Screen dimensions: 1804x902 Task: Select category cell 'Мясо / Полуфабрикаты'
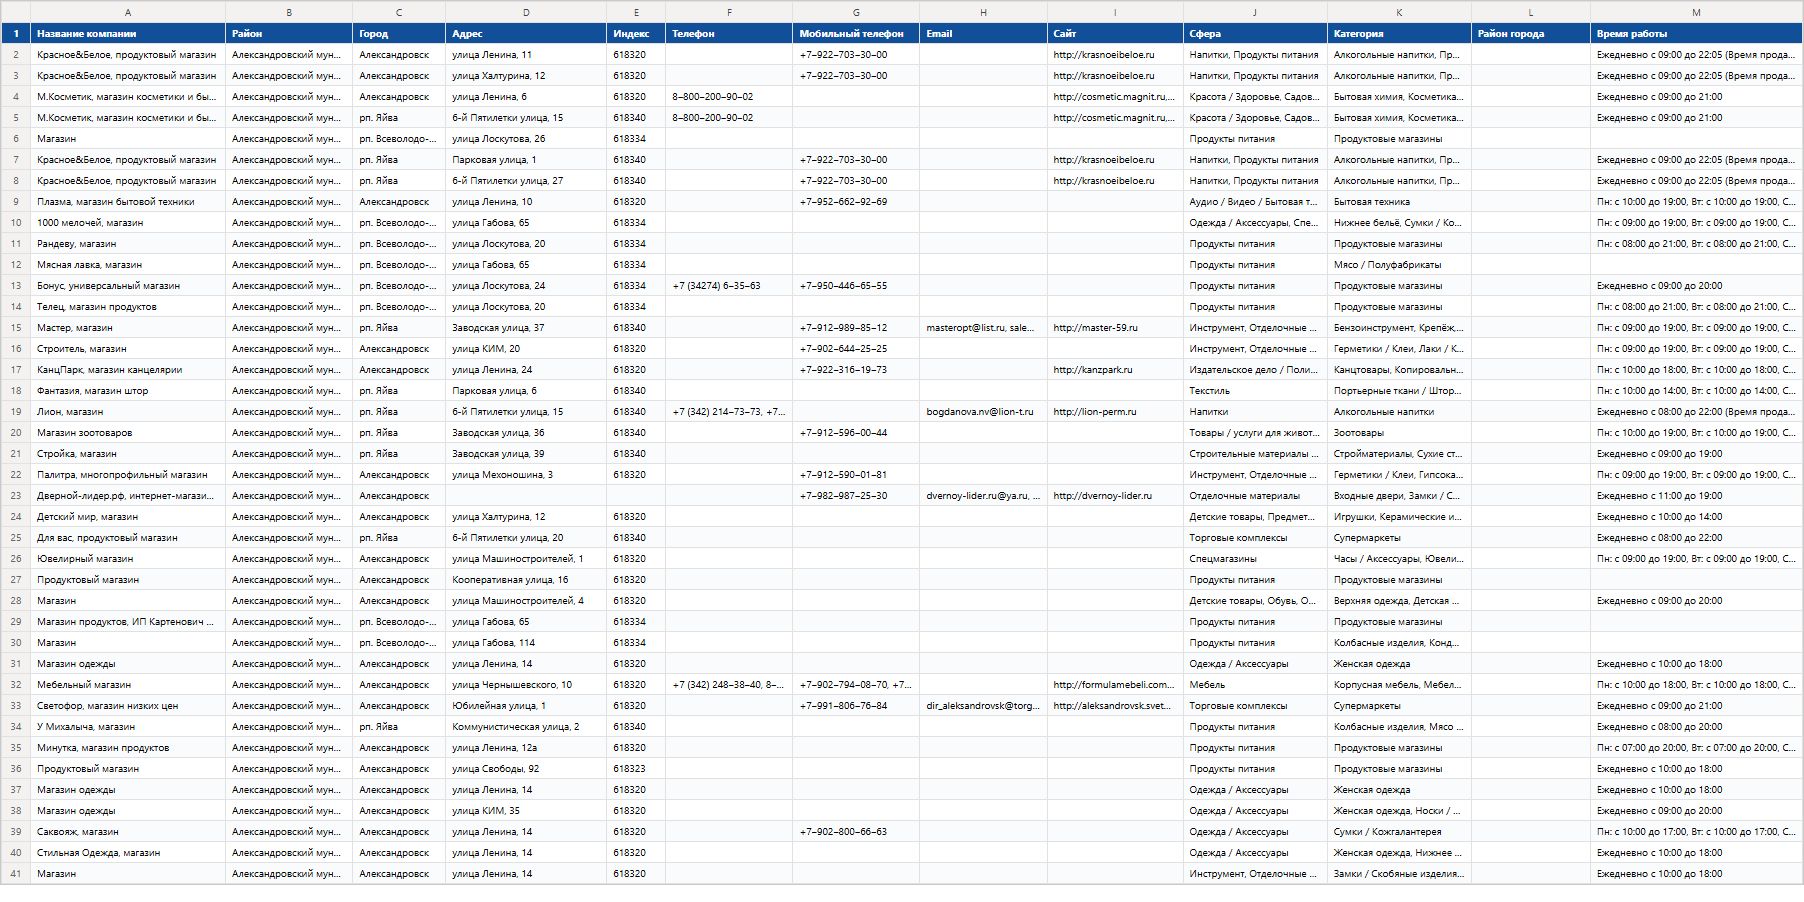pos(1399,265)
